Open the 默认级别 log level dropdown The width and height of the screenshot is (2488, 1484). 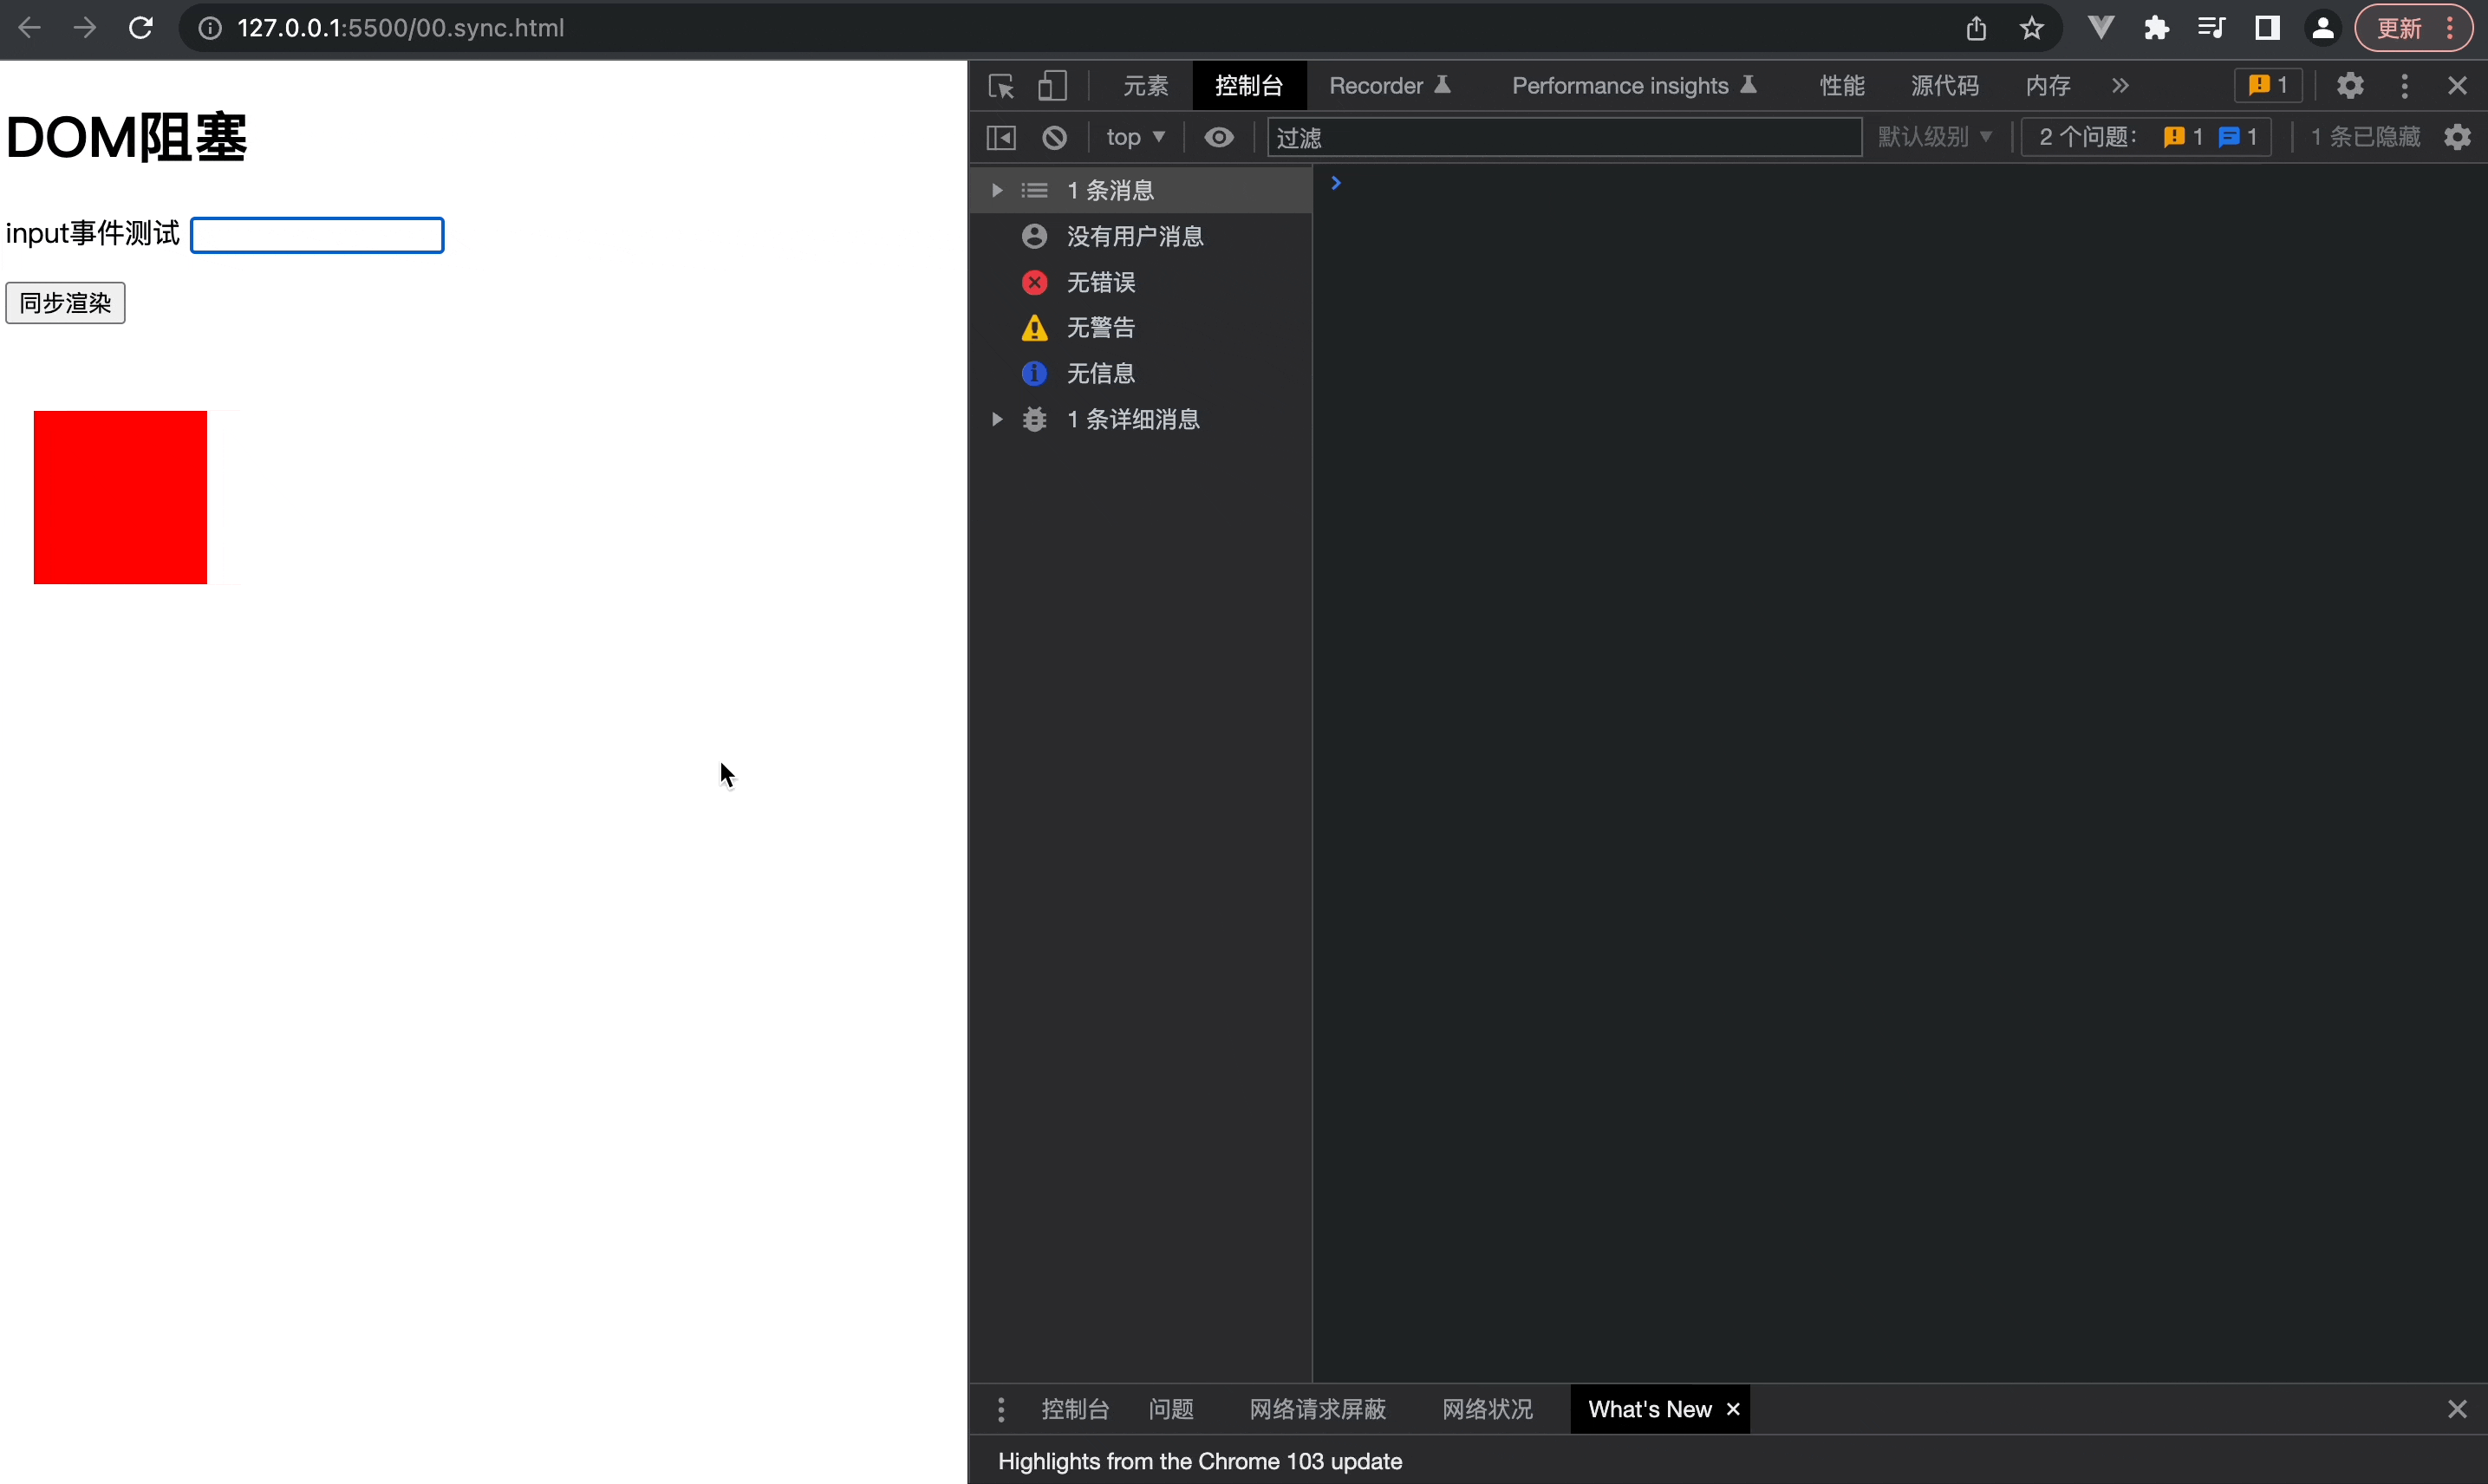[1934, 137]
